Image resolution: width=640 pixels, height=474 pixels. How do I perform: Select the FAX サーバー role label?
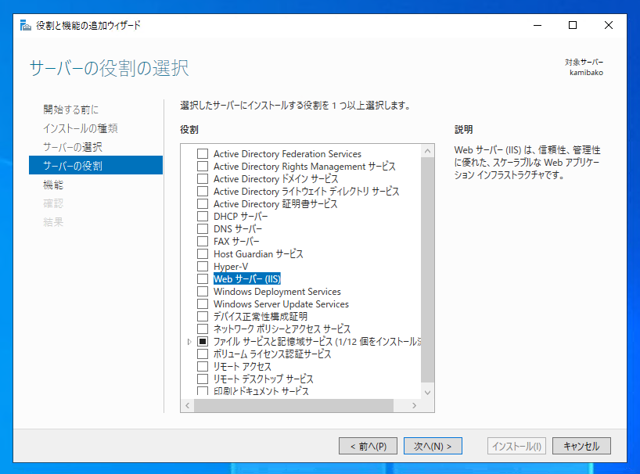(x=236, y=241)
